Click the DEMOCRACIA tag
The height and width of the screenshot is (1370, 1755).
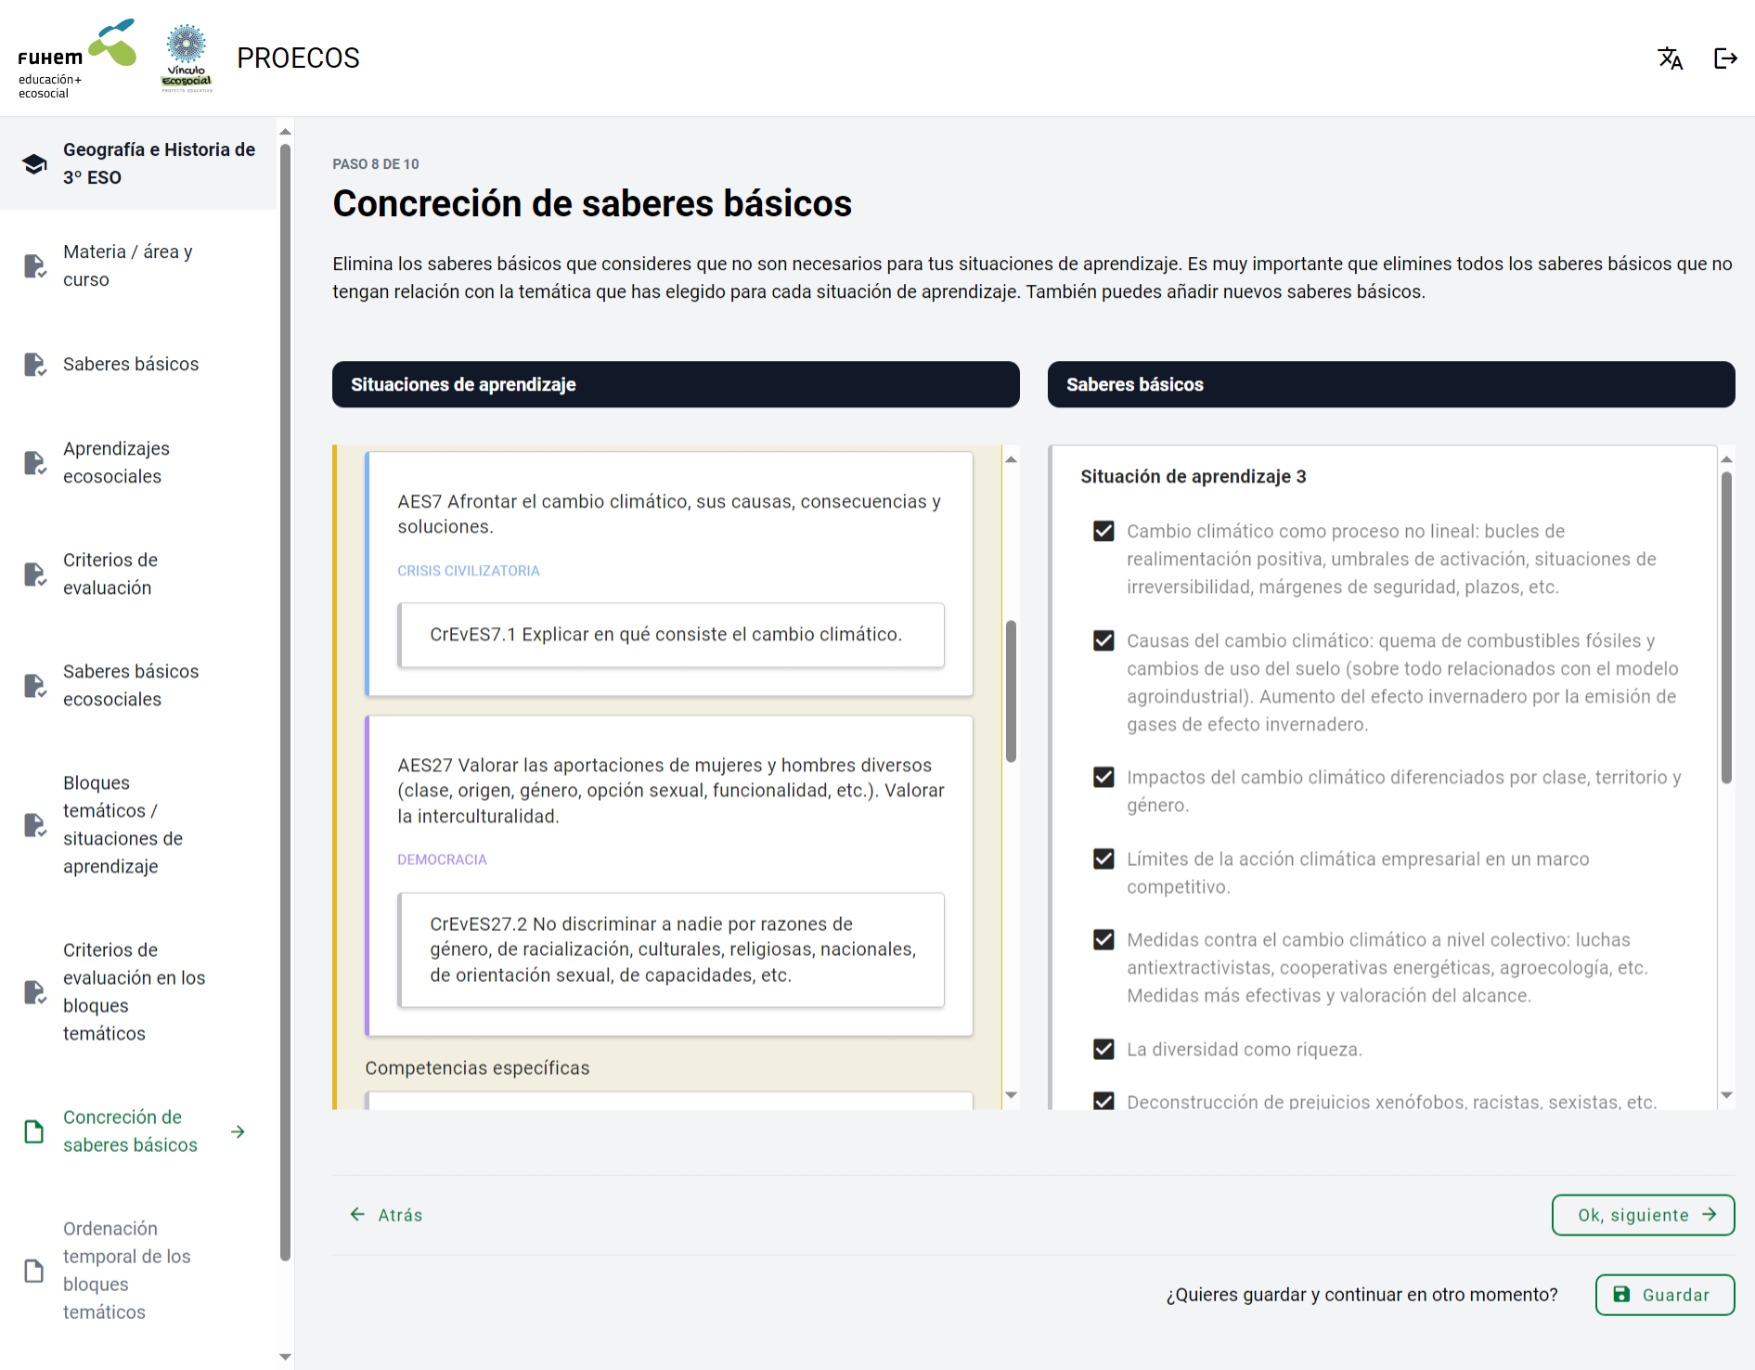point(442,859)
